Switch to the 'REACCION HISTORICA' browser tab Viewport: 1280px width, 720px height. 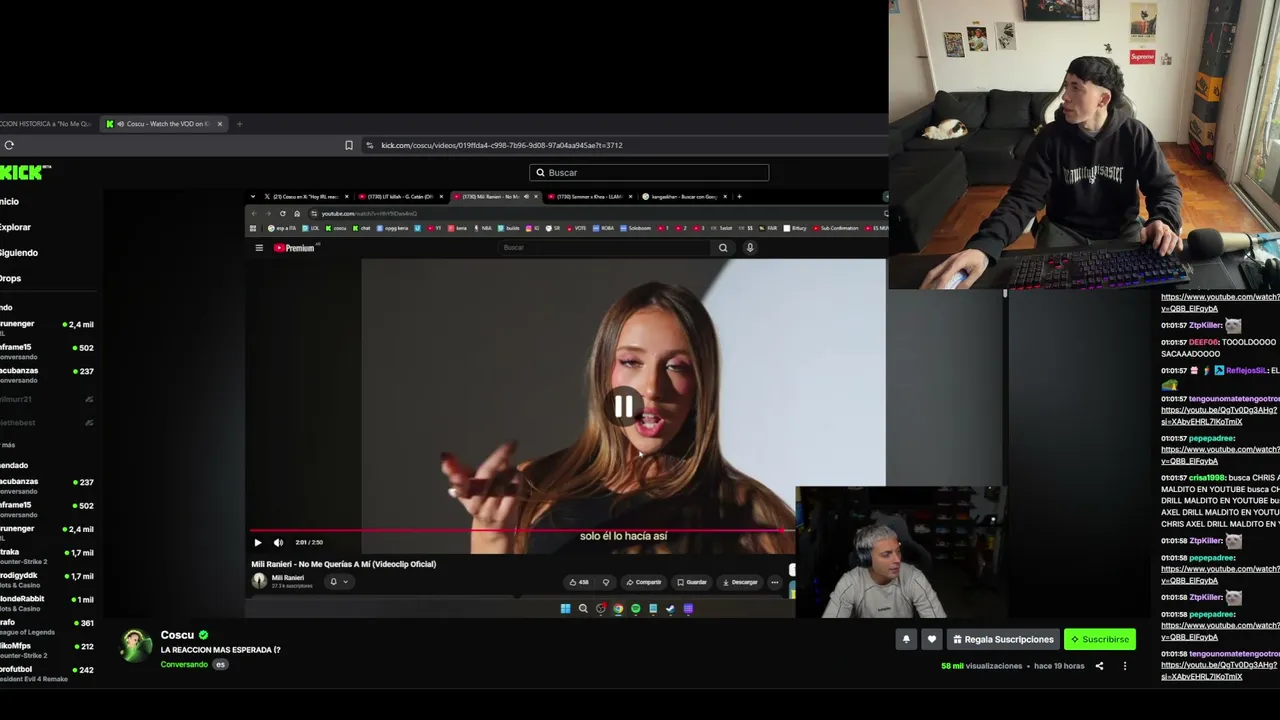[47, 124]
